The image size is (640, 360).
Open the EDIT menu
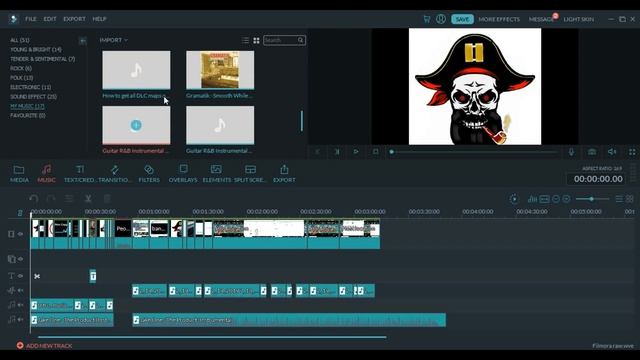click(50, 19)
